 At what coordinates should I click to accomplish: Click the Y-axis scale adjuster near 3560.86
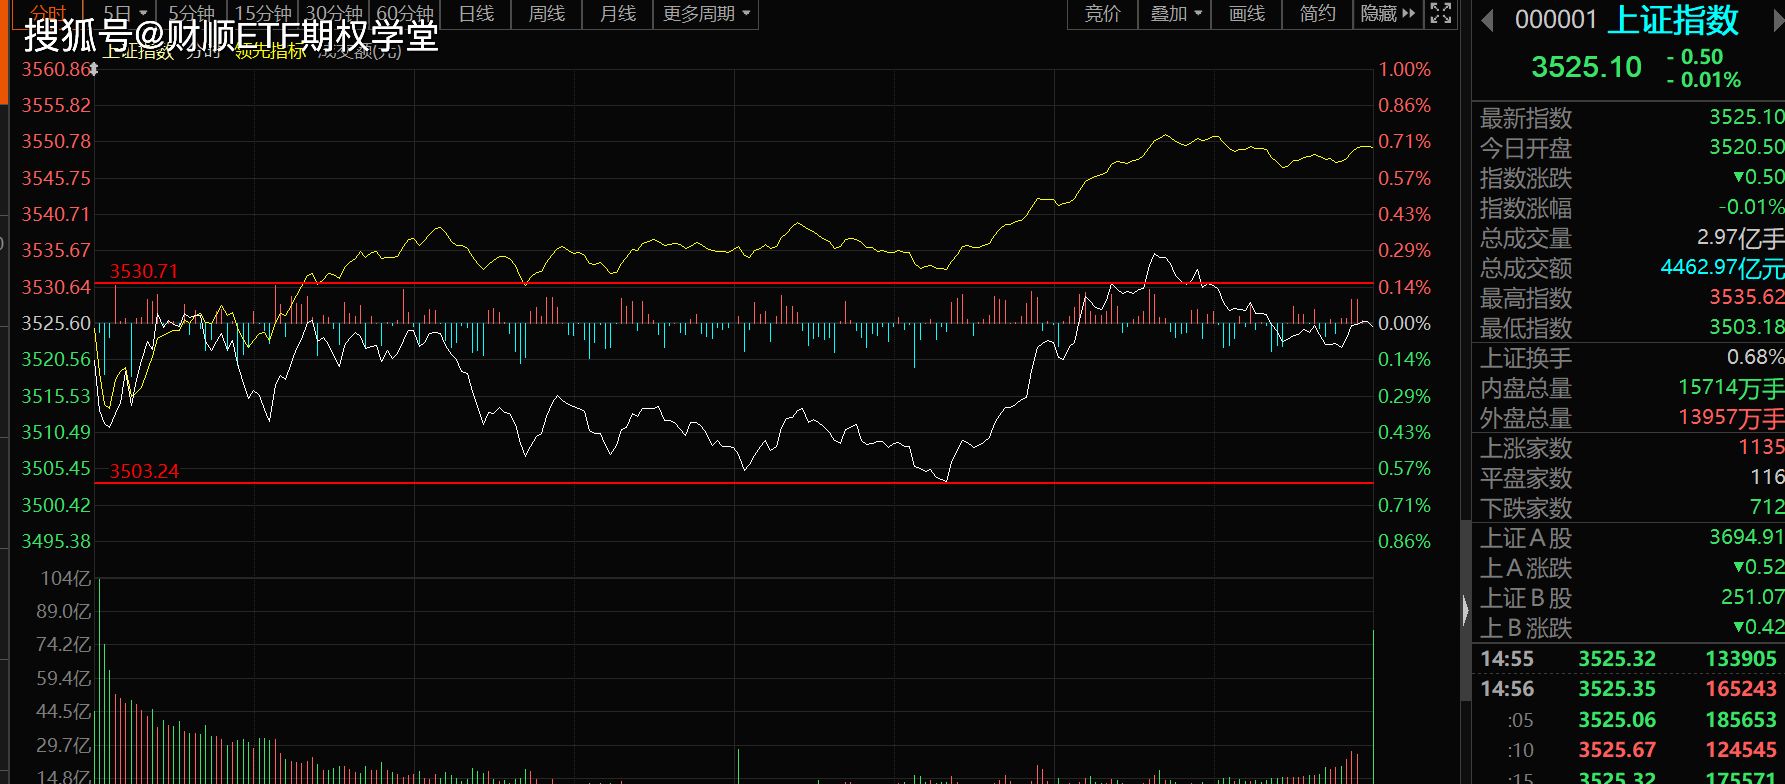[94, 69]
